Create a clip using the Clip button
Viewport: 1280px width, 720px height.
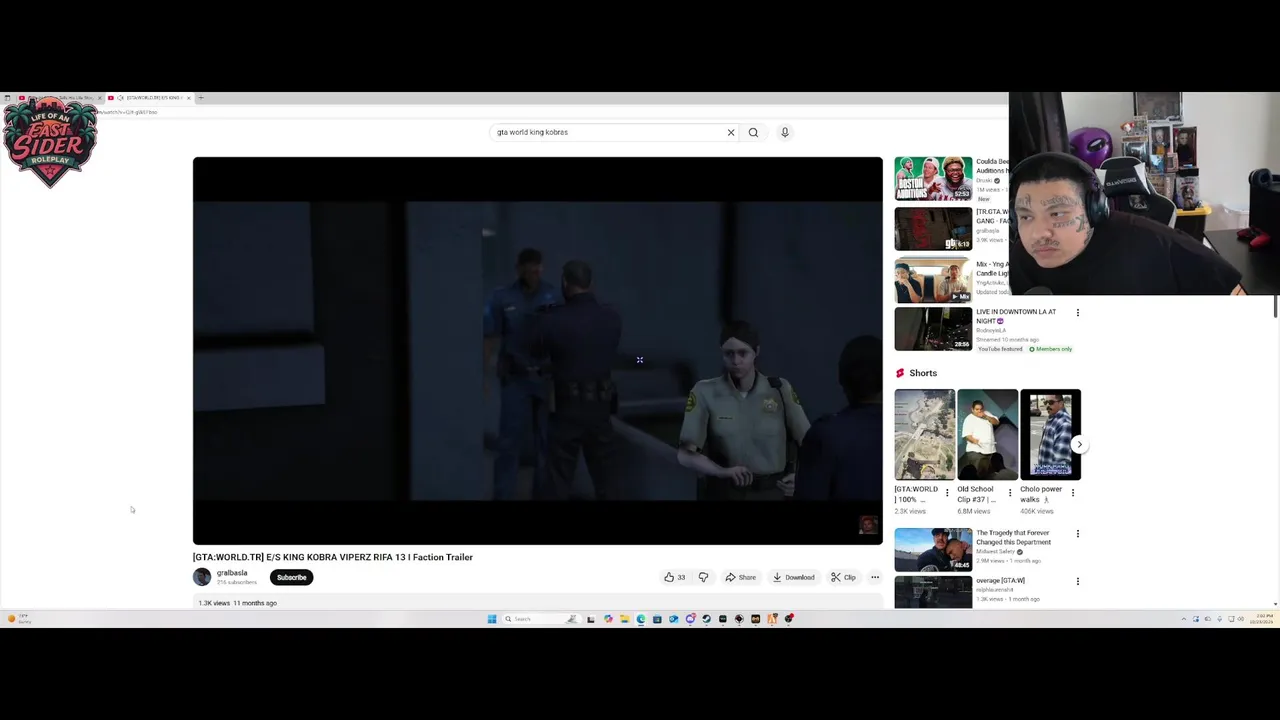843,577
